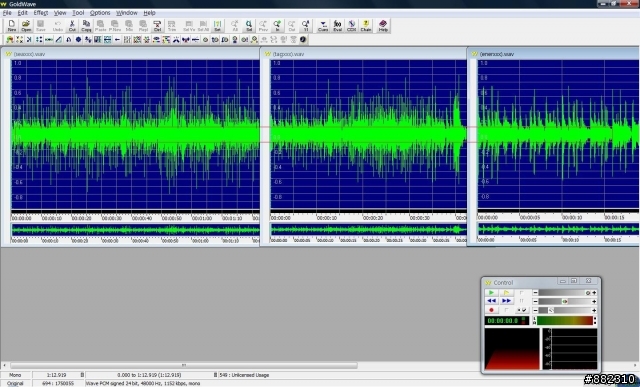The width and height of the screenshot is (640, 387).
Task: Open the Tool menu
Action: click(78, 13)
